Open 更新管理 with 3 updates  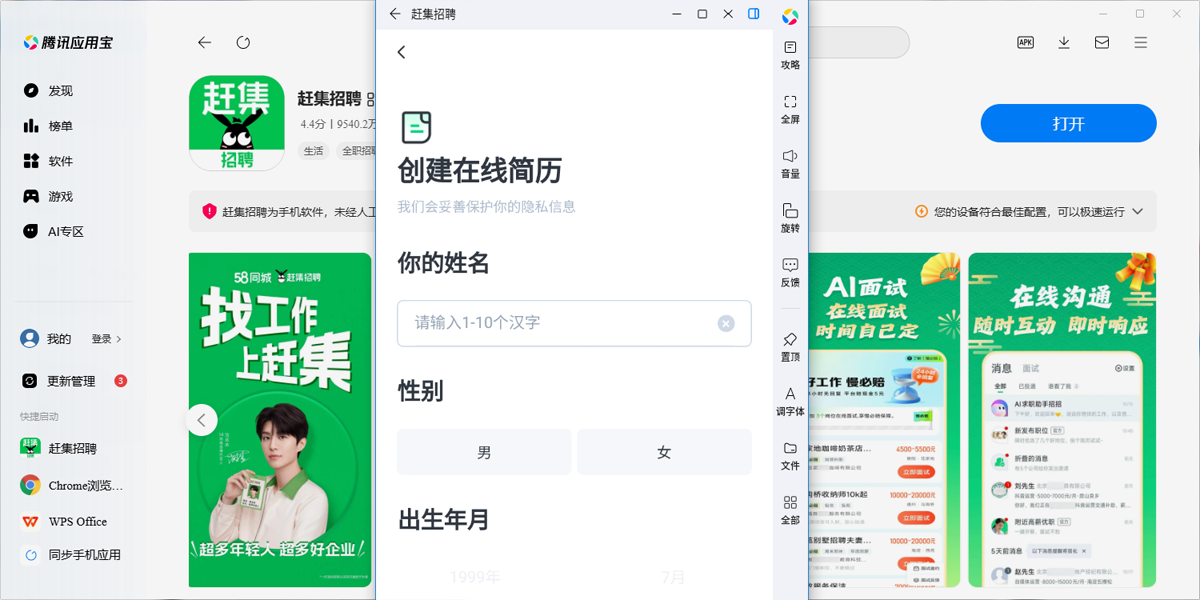(x=73, y=381)
